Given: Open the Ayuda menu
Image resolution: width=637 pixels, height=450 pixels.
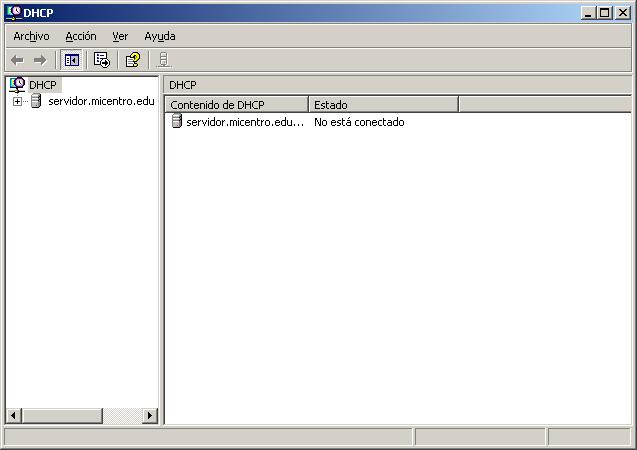Looking at the screenshot, I should pos(160,36).
